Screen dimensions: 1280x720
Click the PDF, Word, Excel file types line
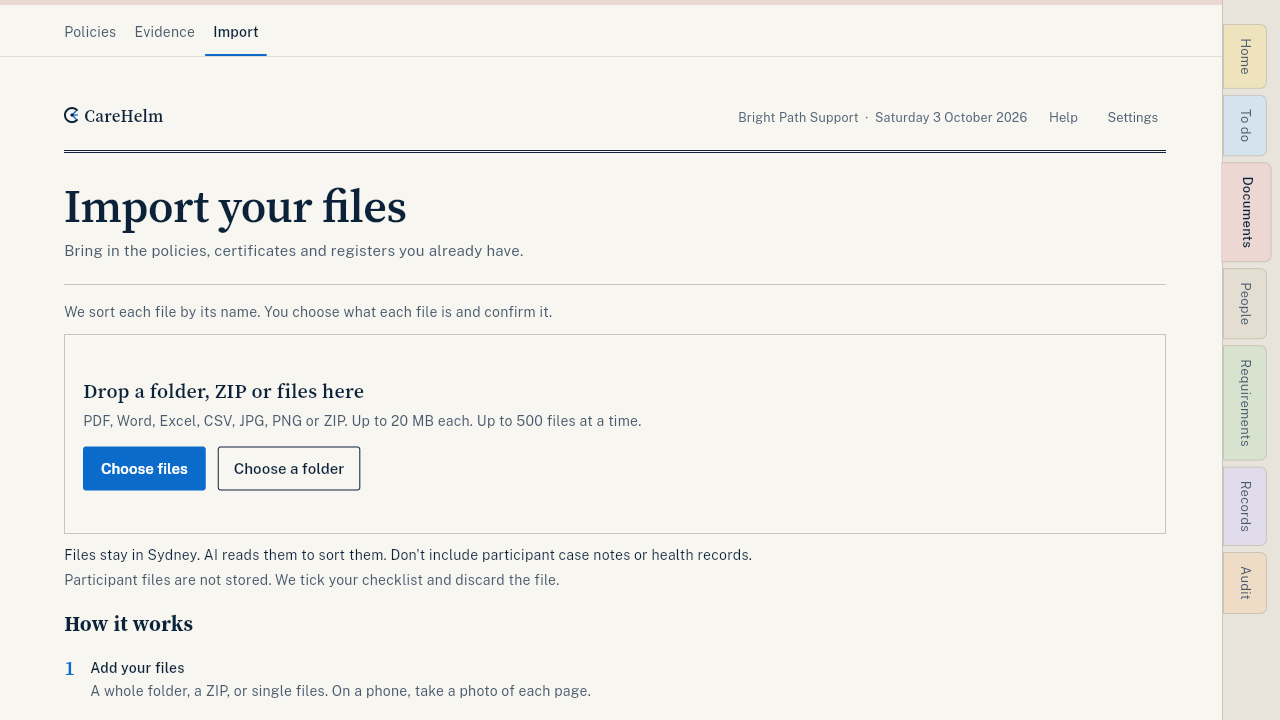[362, 421]
